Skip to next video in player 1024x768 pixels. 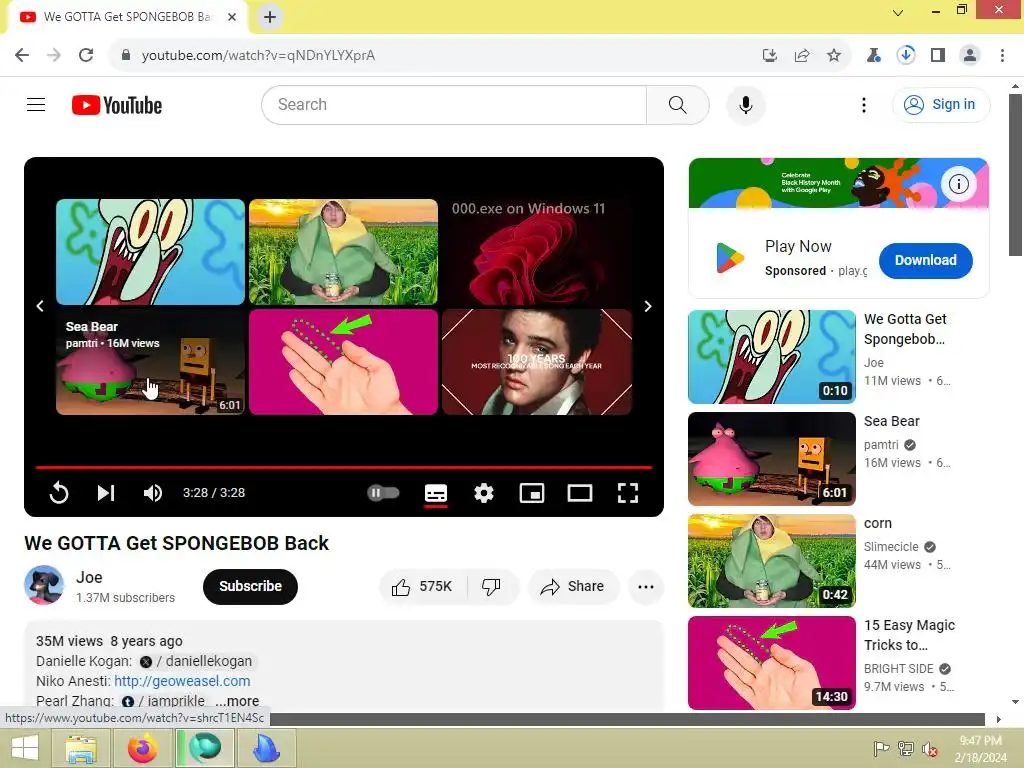[106, 492]
